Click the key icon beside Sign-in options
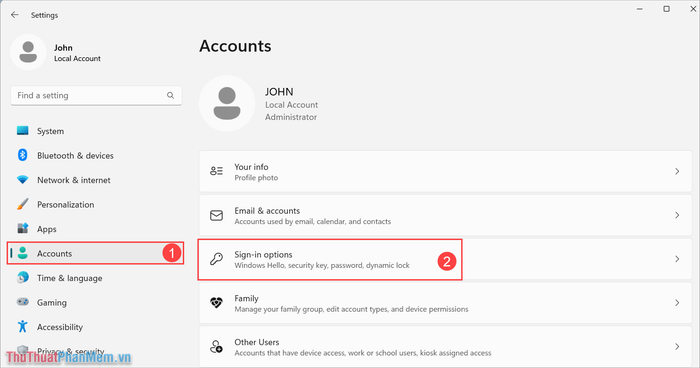The image size is (700, 368). pyautogui.click(x=217, y=259)
